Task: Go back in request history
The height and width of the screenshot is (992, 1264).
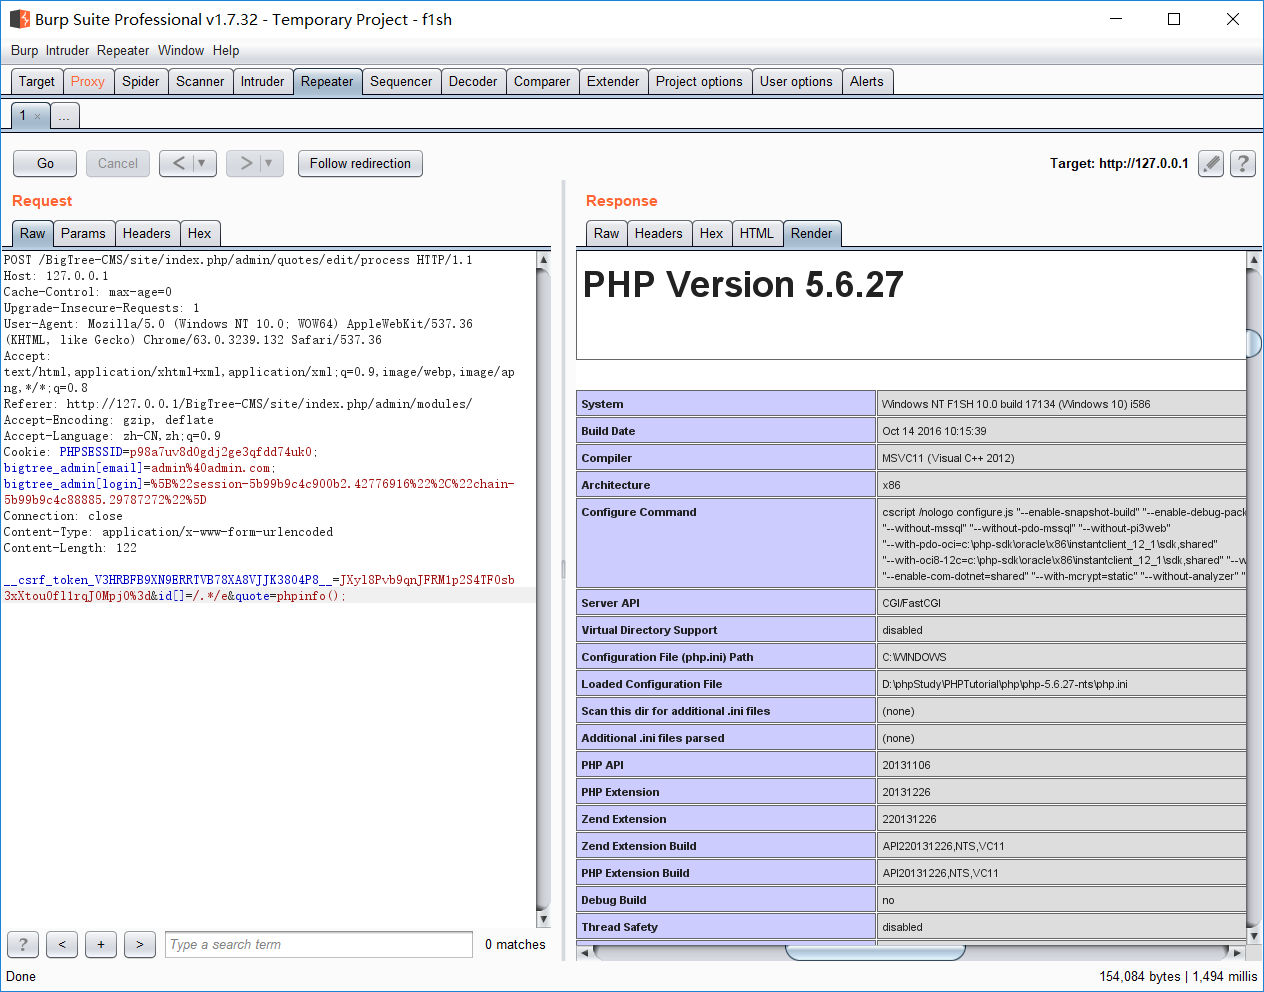Action: (179, 163)
